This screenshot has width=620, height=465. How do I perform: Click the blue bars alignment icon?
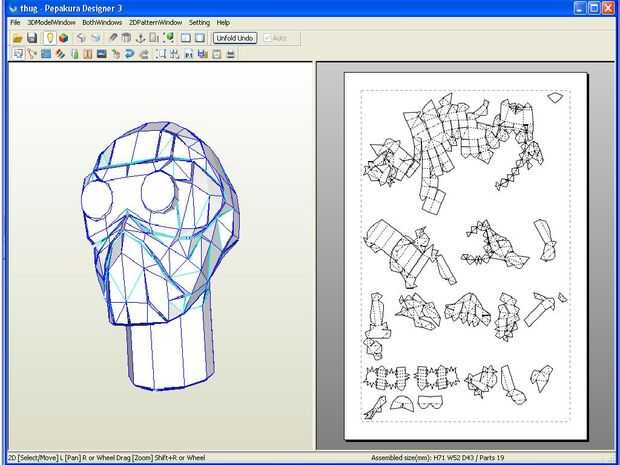pyautogui.click(x=203, y=53)
